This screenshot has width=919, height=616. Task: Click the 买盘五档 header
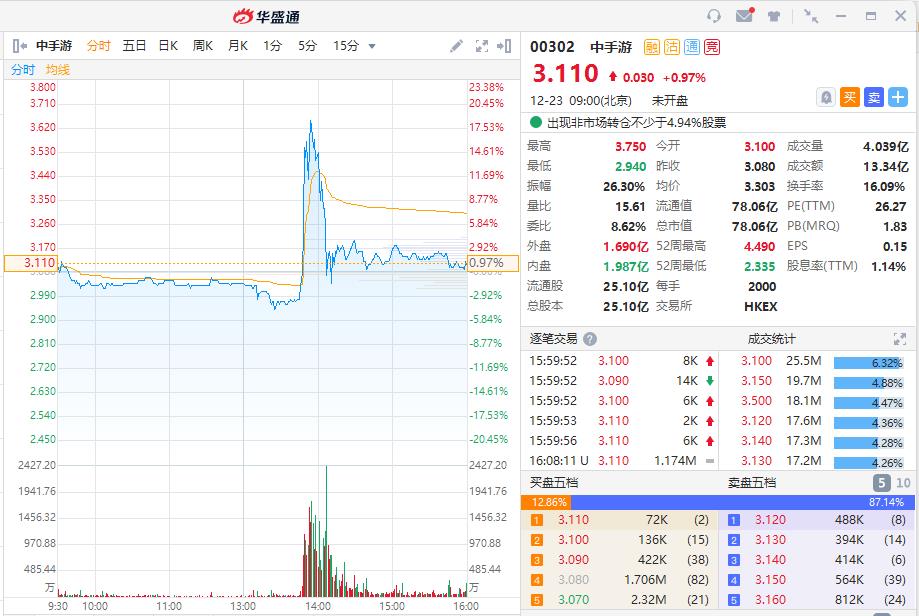tap(554, 482)
